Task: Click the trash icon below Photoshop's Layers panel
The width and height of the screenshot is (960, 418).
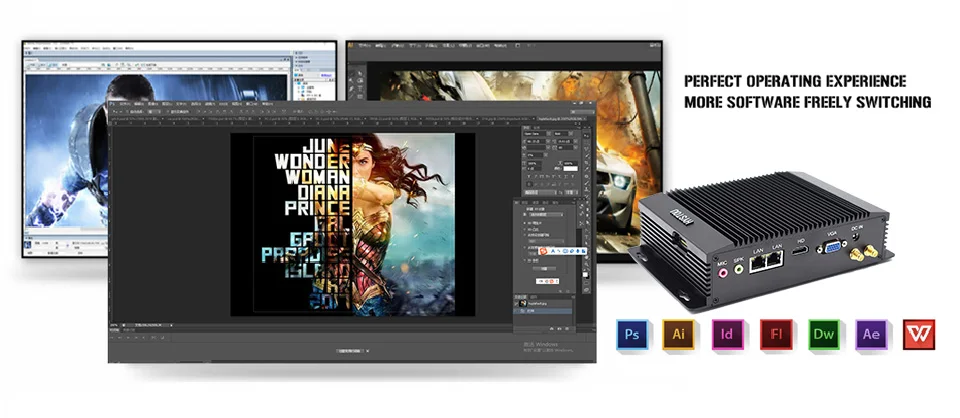Action: tap(567, 329)
